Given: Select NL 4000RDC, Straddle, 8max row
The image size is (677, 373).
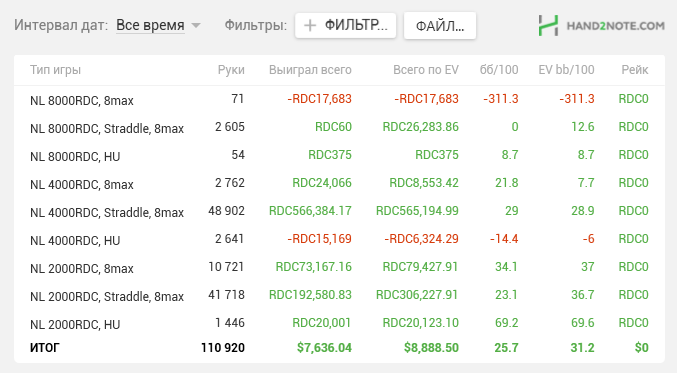Looking at the screenshot, I should click(x=339, y=211).
